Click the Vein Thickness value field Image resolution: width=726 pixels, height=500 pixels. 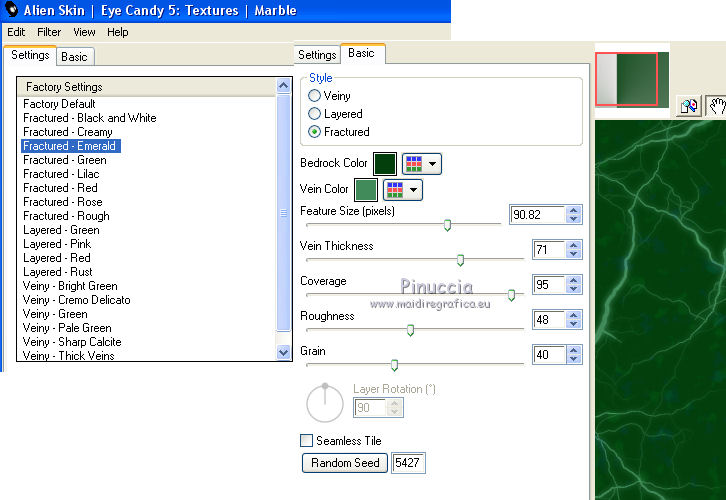(549, 250)
